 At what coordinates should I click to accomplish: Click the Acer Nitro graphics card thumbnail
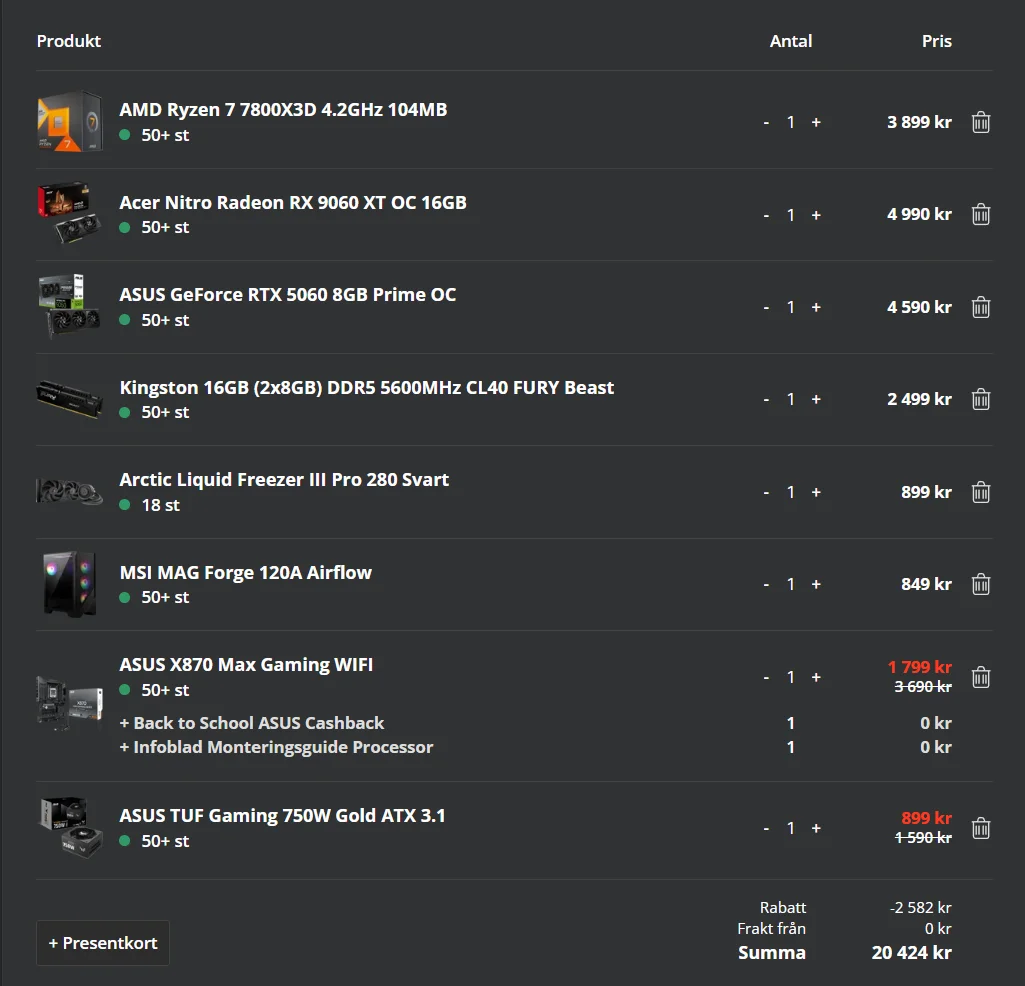click(x=70, y=213)
